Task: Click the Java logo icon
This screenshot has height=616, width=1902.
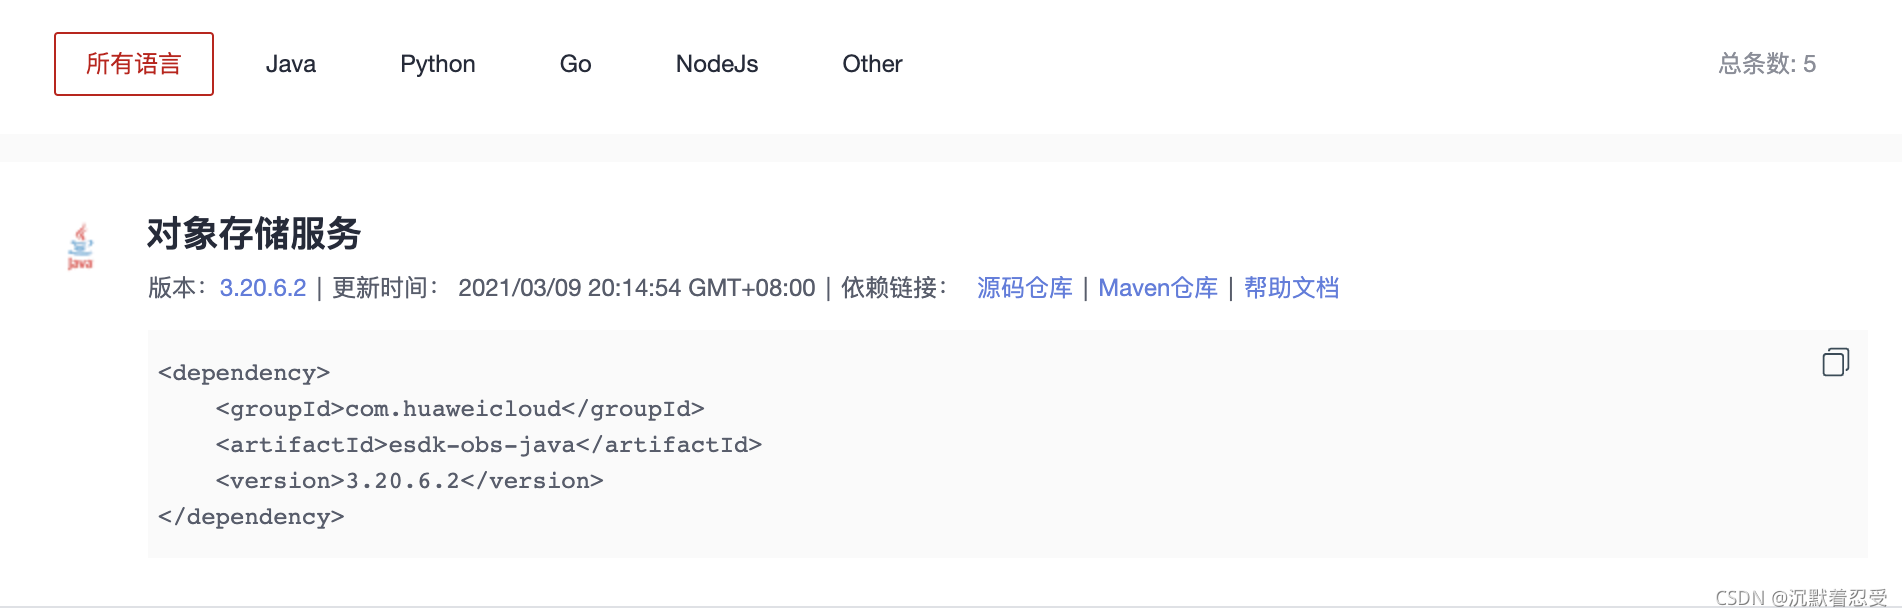Action: pyautogui.click(x=80, y=247)
